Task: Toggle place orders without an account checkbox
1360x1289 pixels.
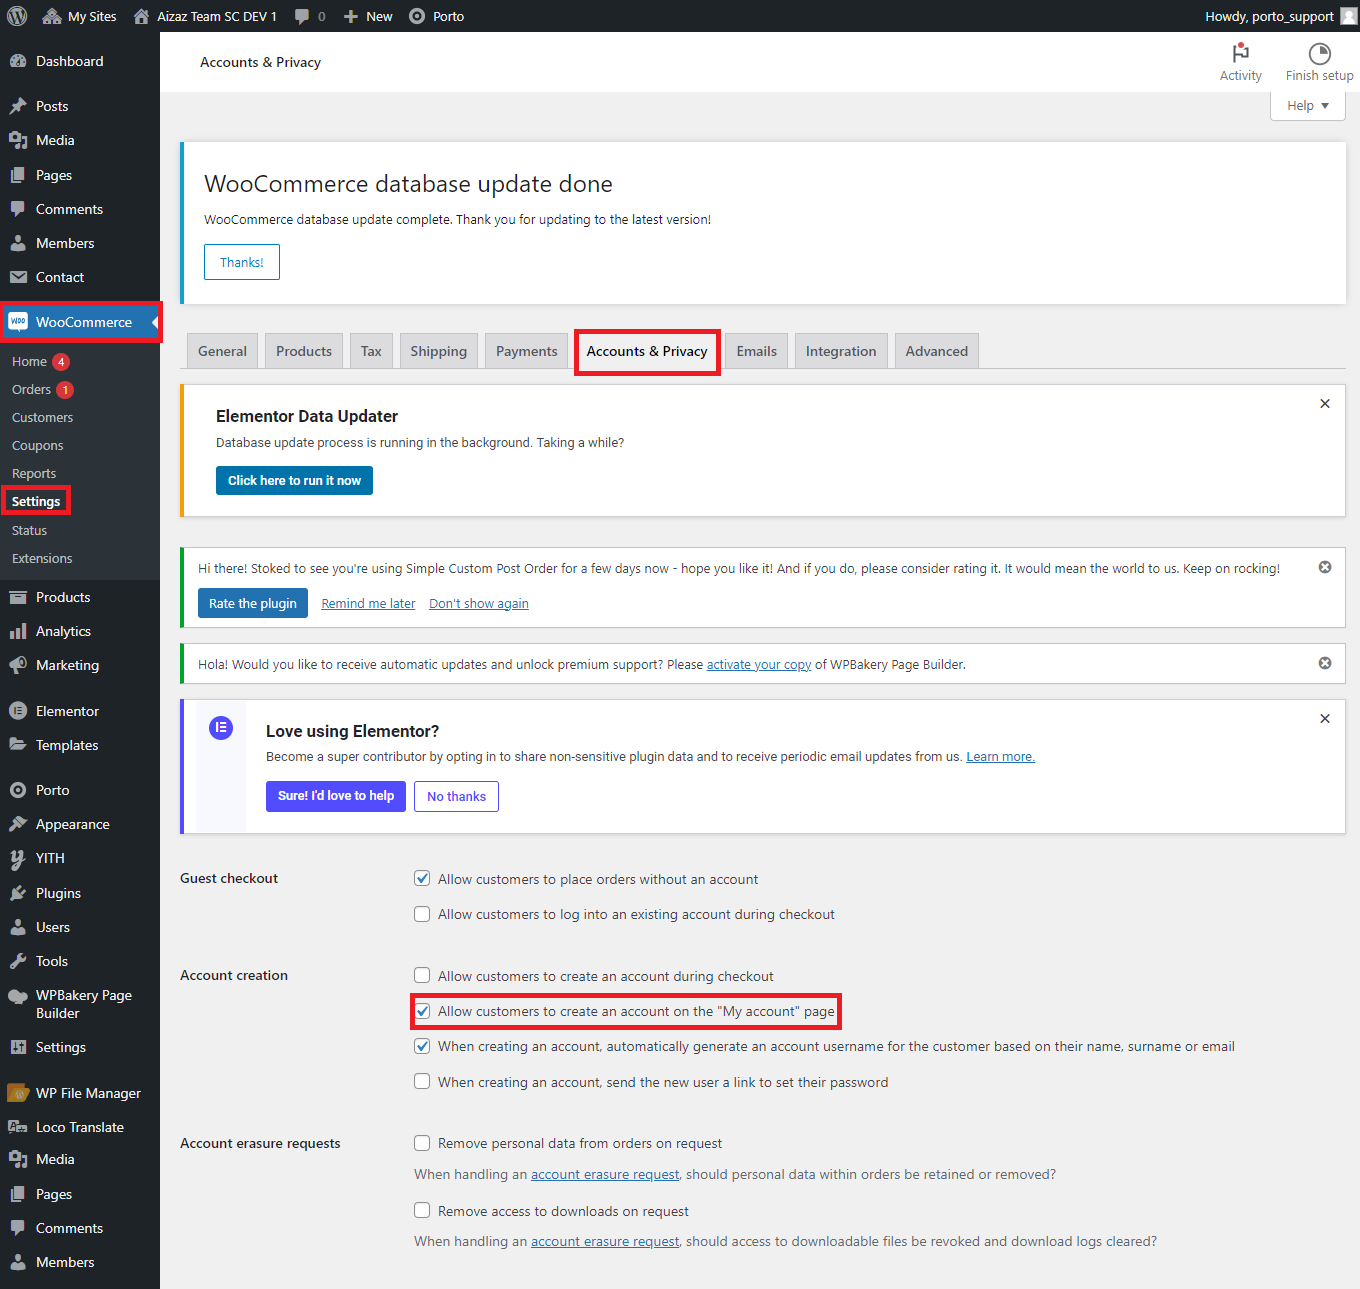Action: coord(422,878)
